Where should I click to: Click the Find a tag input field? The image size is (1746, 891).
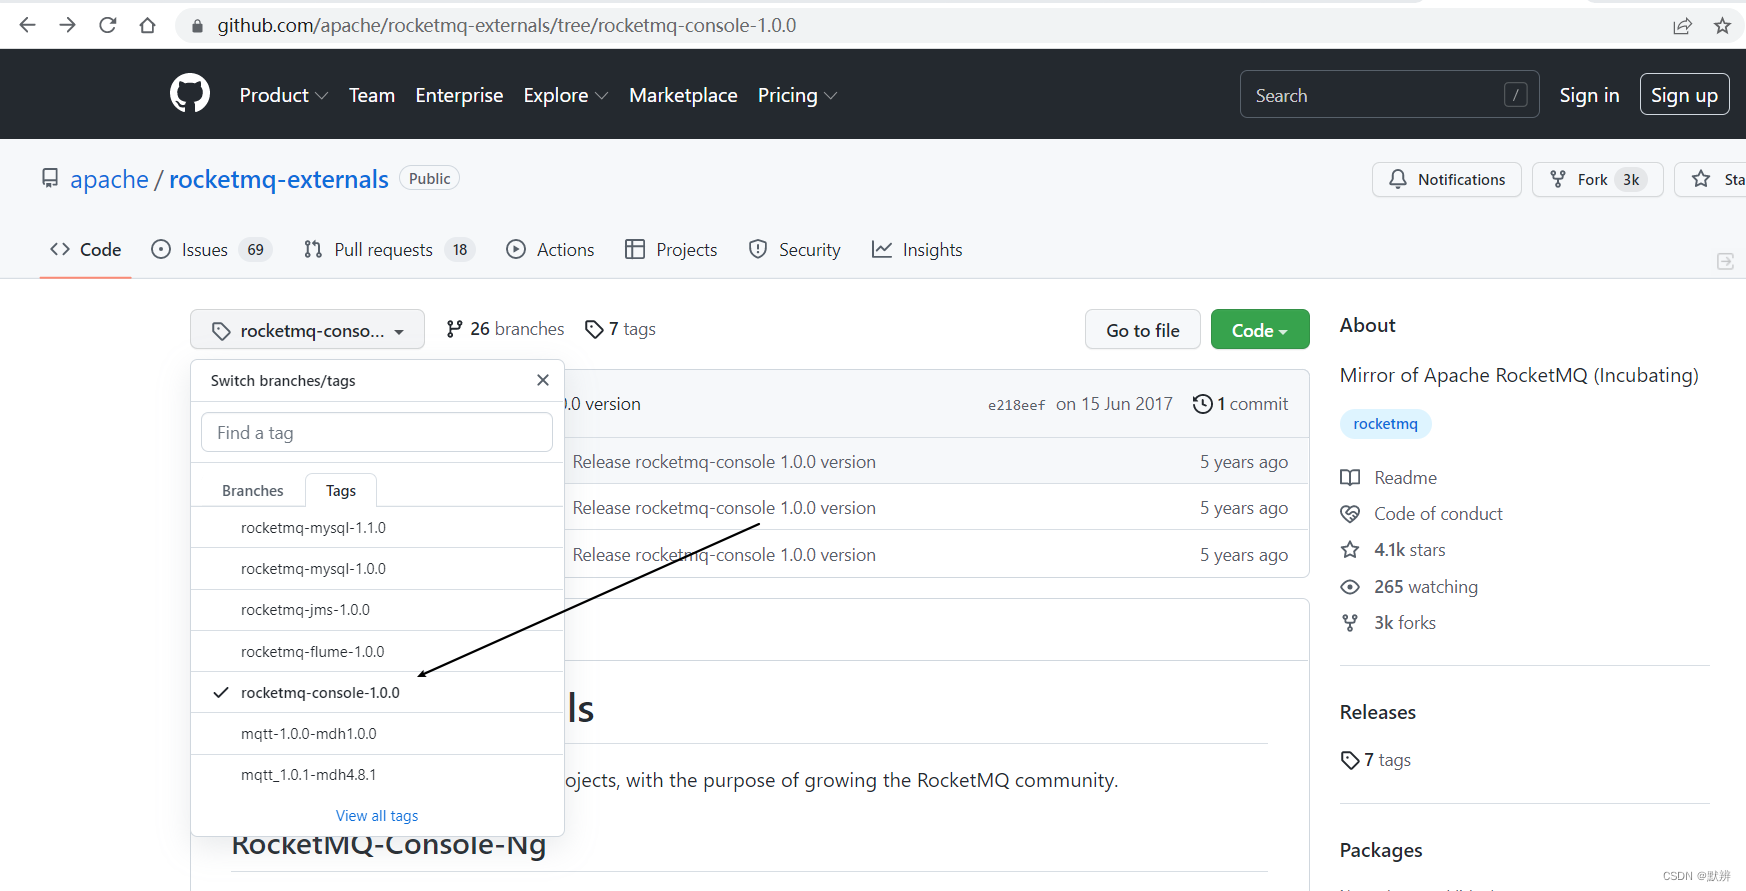[377, 432]
